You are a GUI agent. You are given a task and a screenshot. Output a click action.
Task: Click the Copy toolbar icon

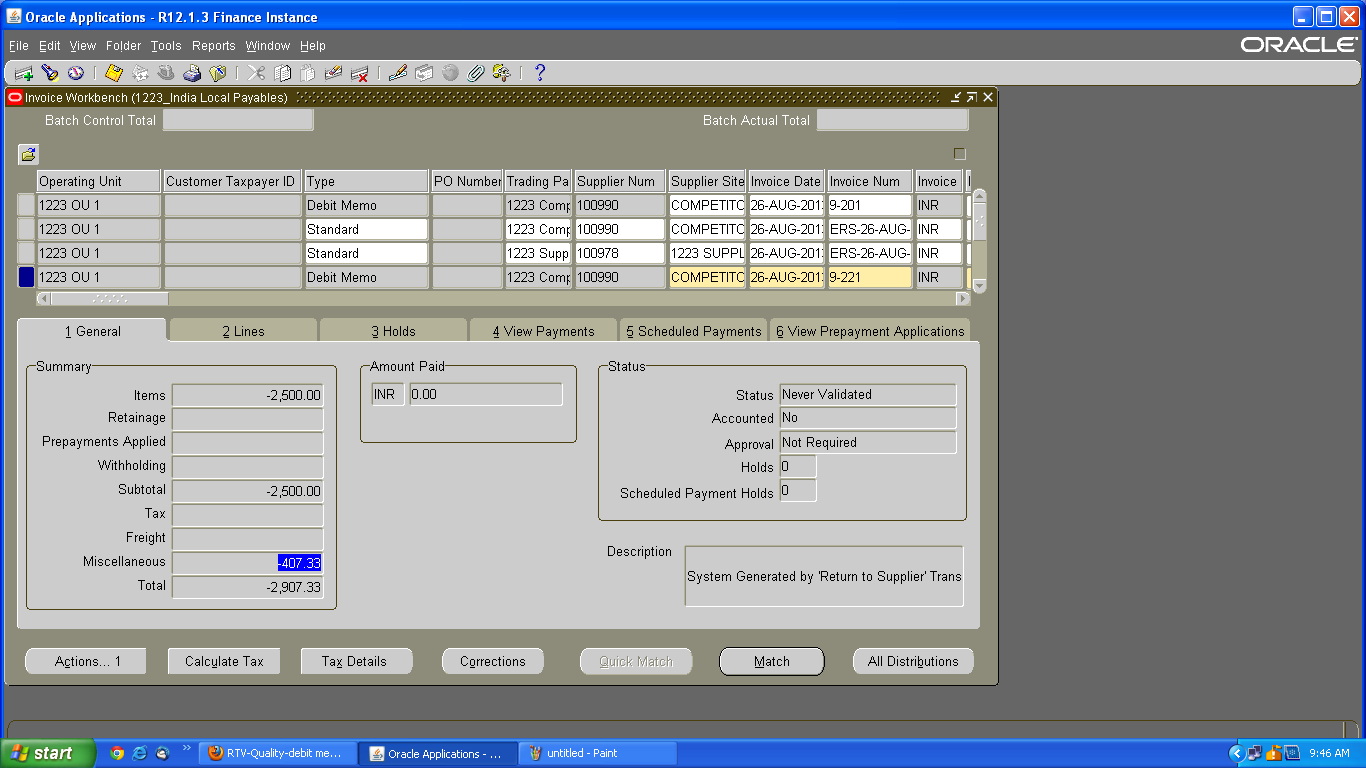[x=283, y=73]
